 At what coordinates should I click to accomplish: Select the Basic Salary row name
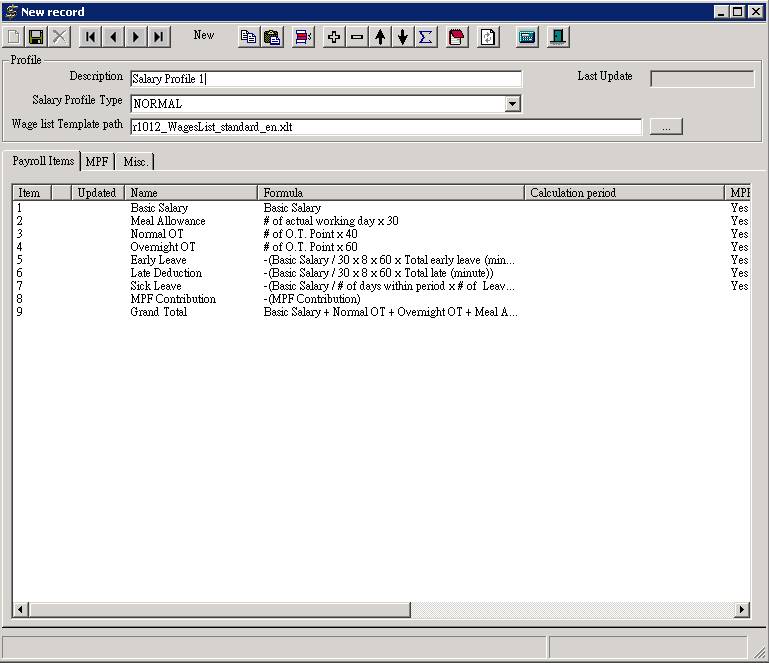[x=159, y=208]
